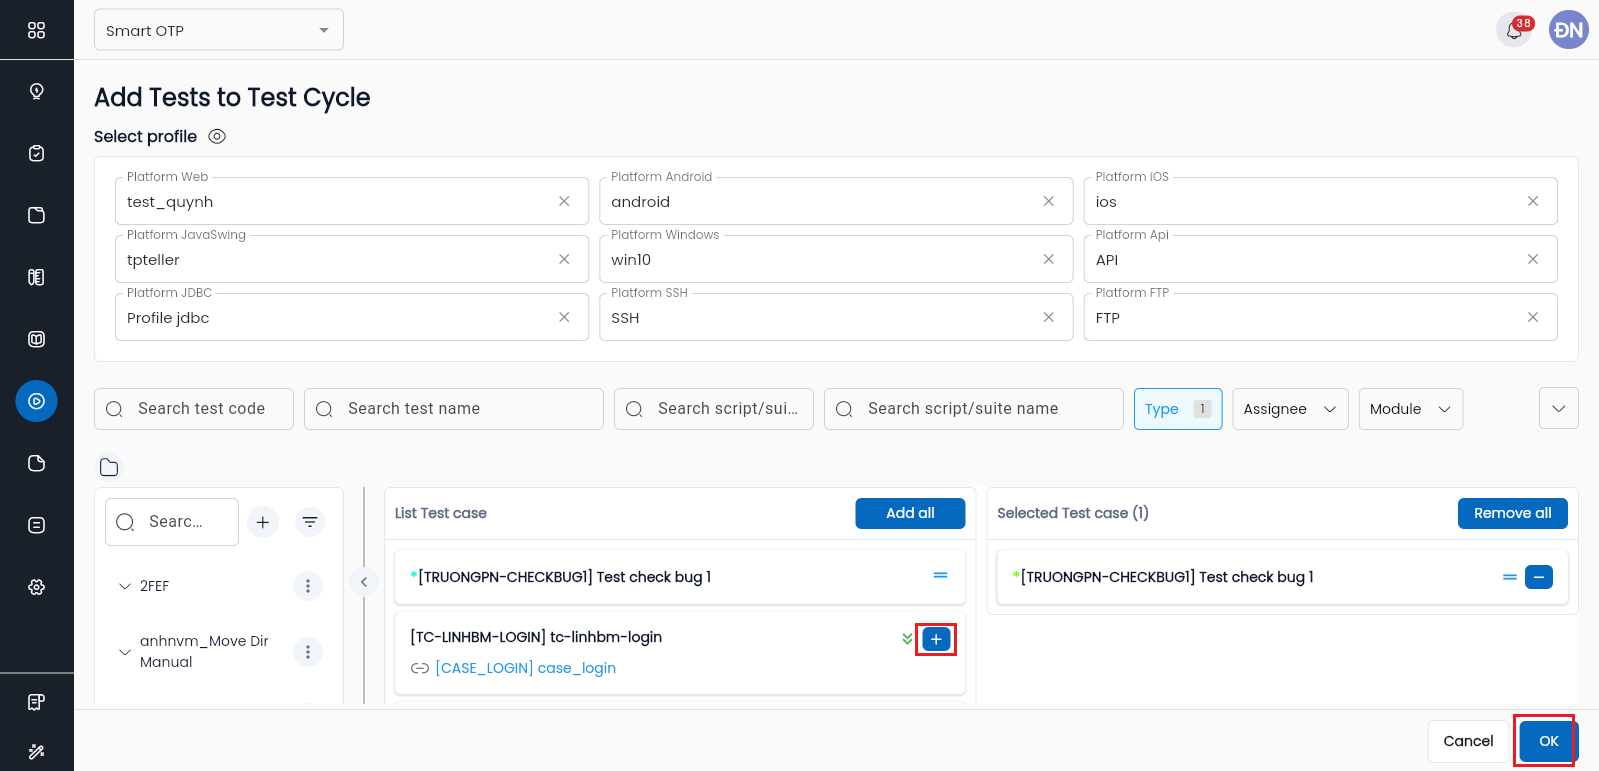Remove selected Test check bug 1 case
Screen dimensions: 1599x771
[1538, 577]
